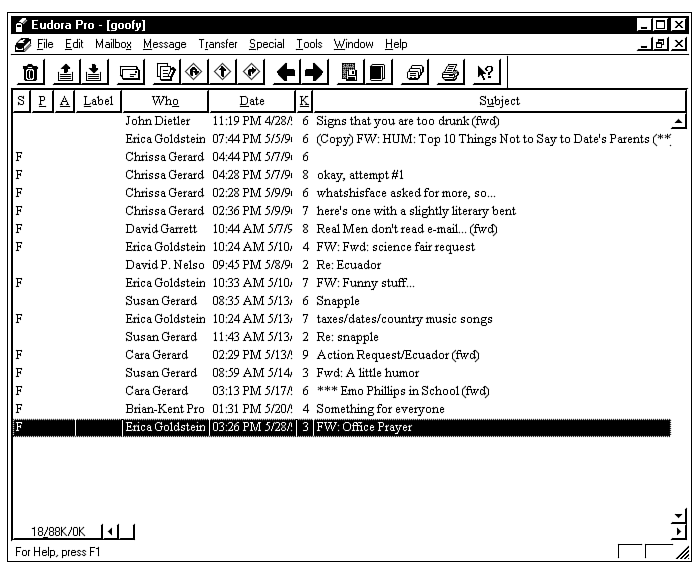The image size is (699, 577).
Task: Open the Mailbox menu
Action: (113, 44)
